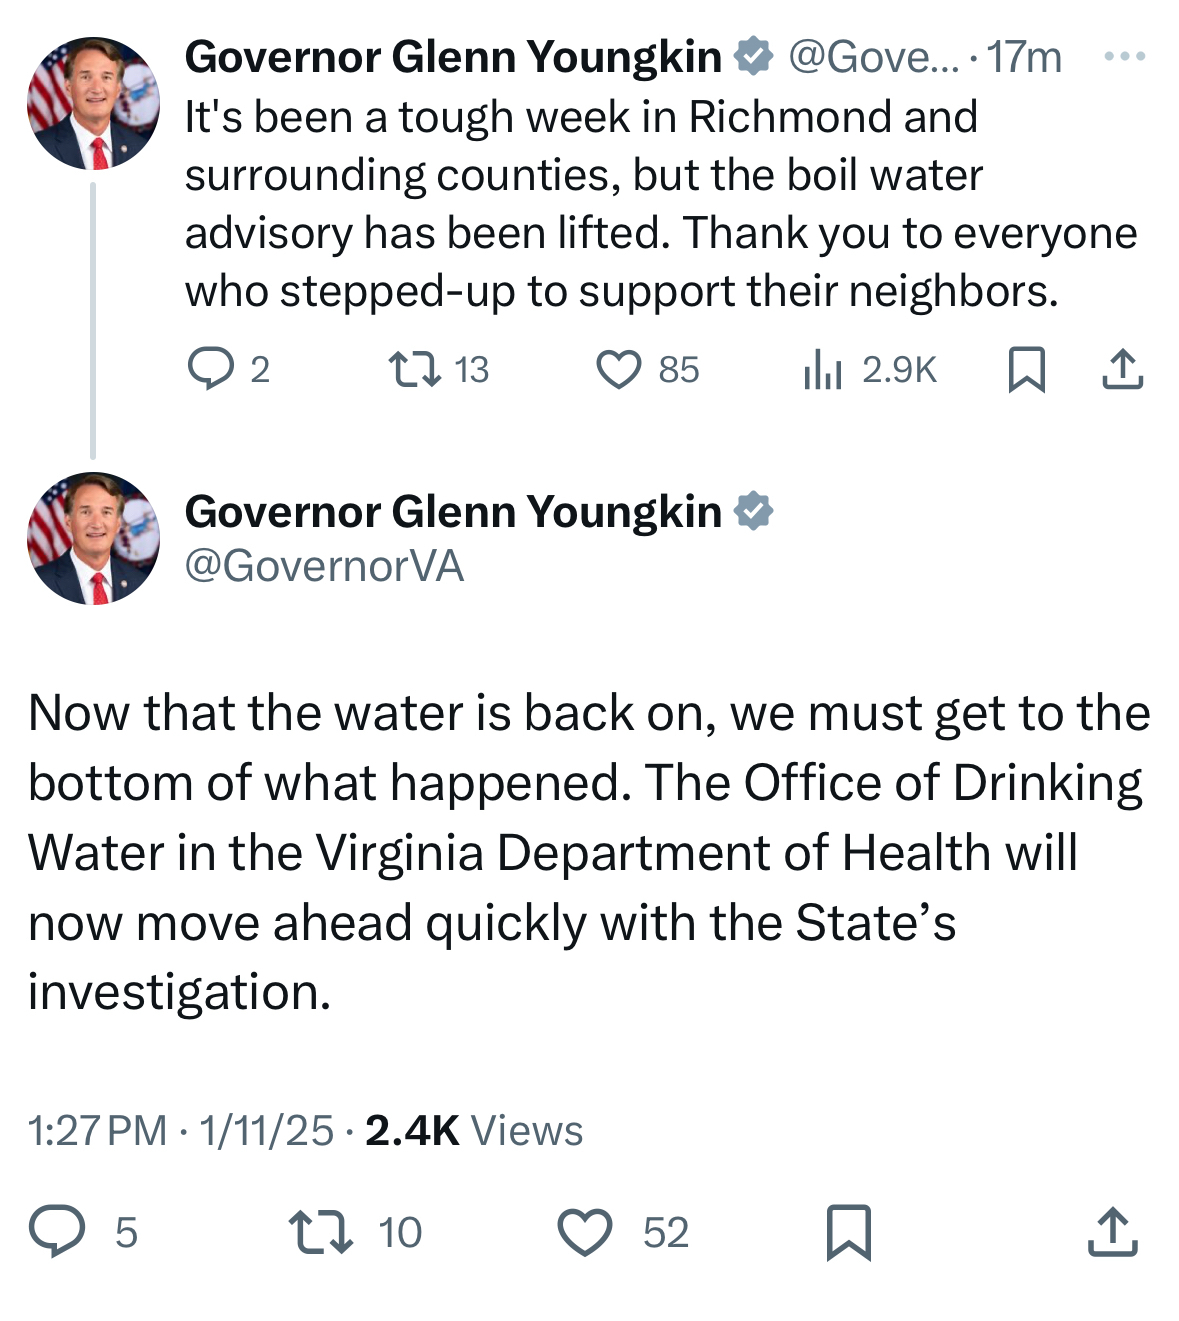Click Governor Glenn Youngkin name on main tweet
Image resolution: width=1179 pixels, height=1321 pixels.
point(453,512)
